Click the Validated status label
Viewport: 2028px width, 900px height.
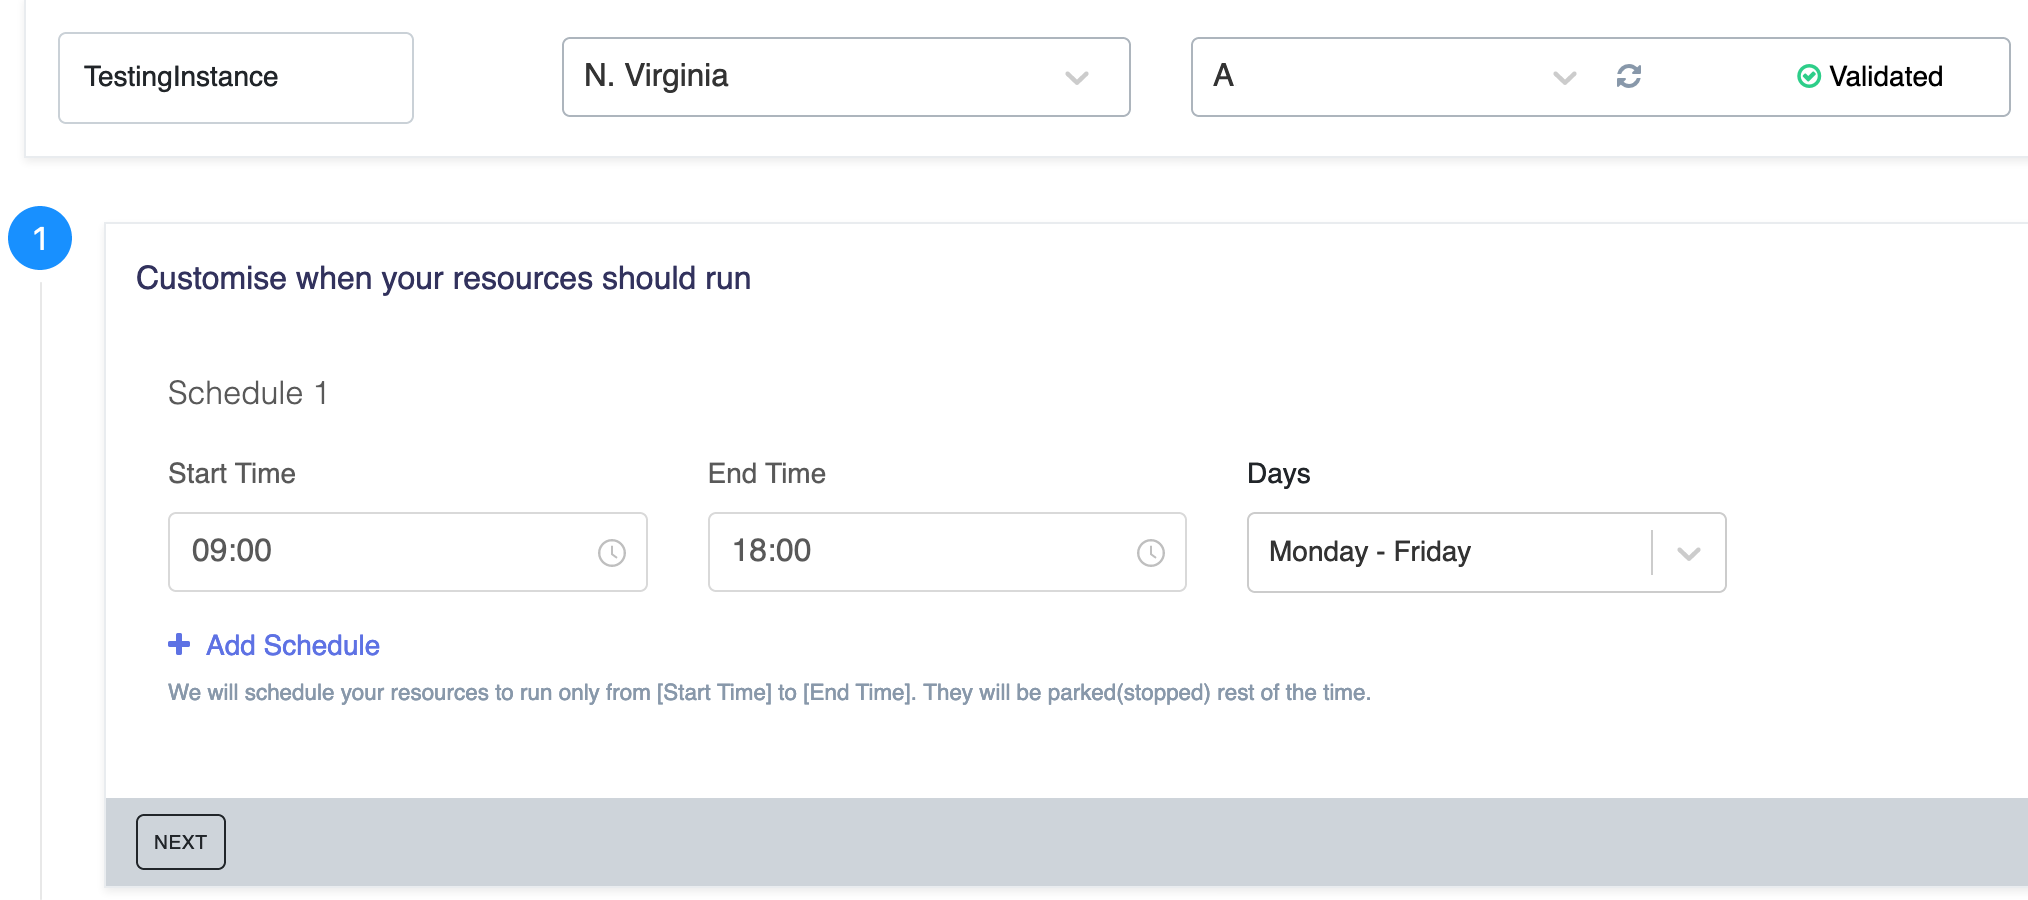click(x=1886, y=77)
